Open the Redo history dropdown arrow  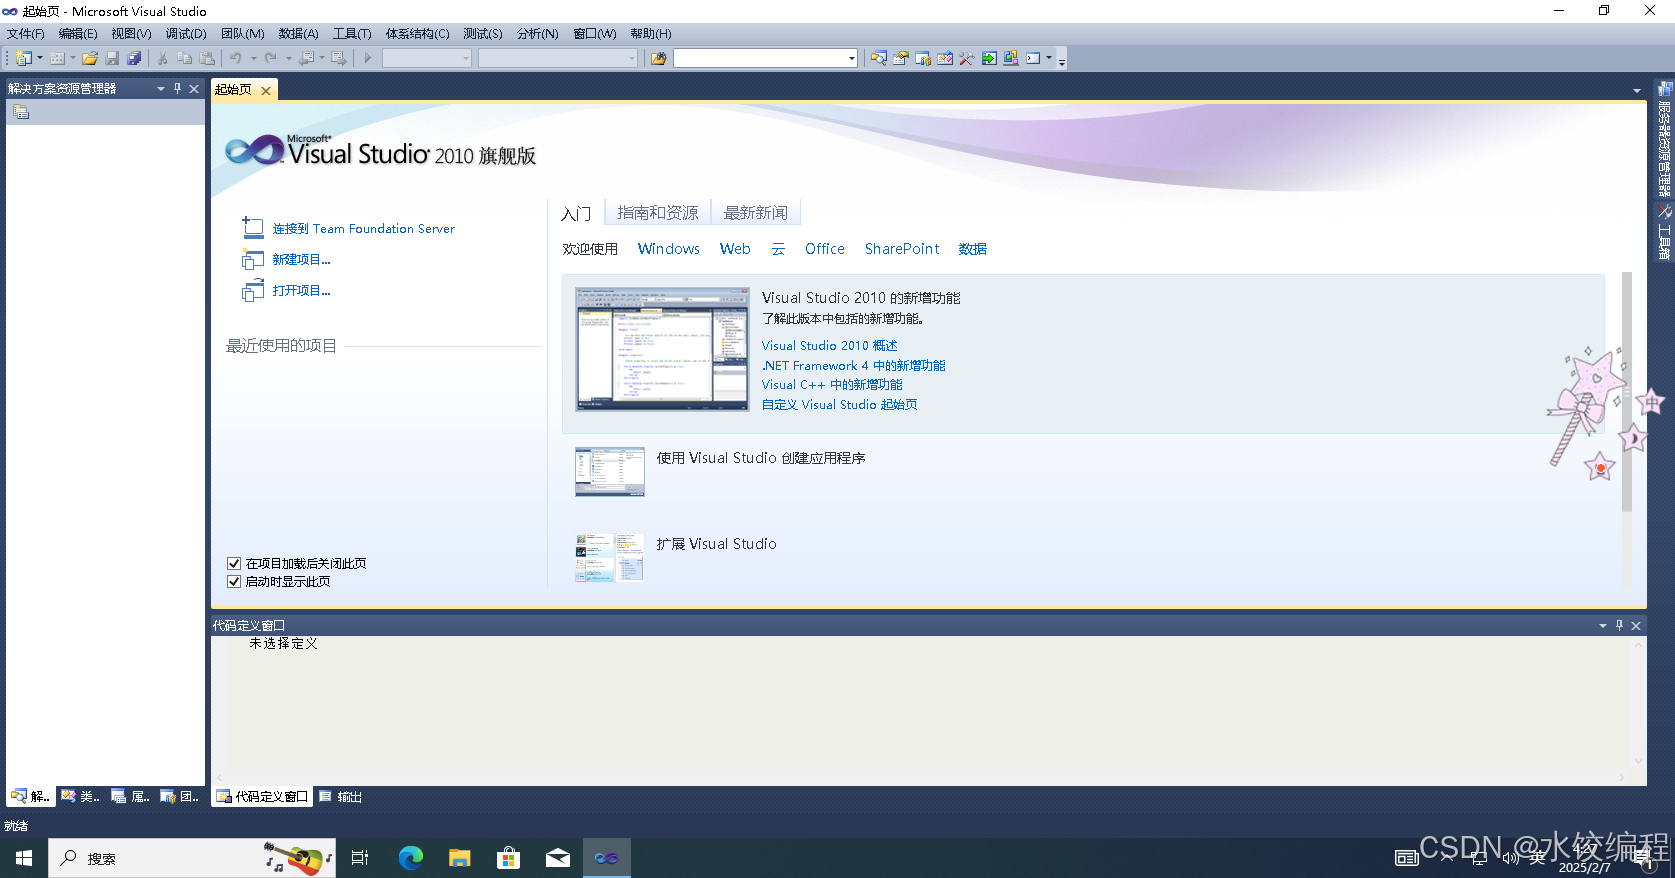point(288,58)
